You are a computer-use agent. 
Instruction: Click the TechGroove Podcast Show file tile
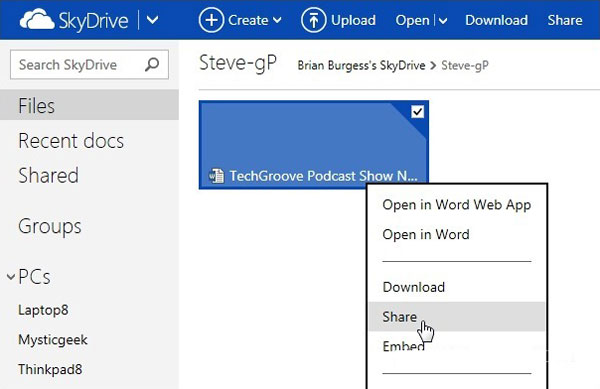(x=314, y=145)
